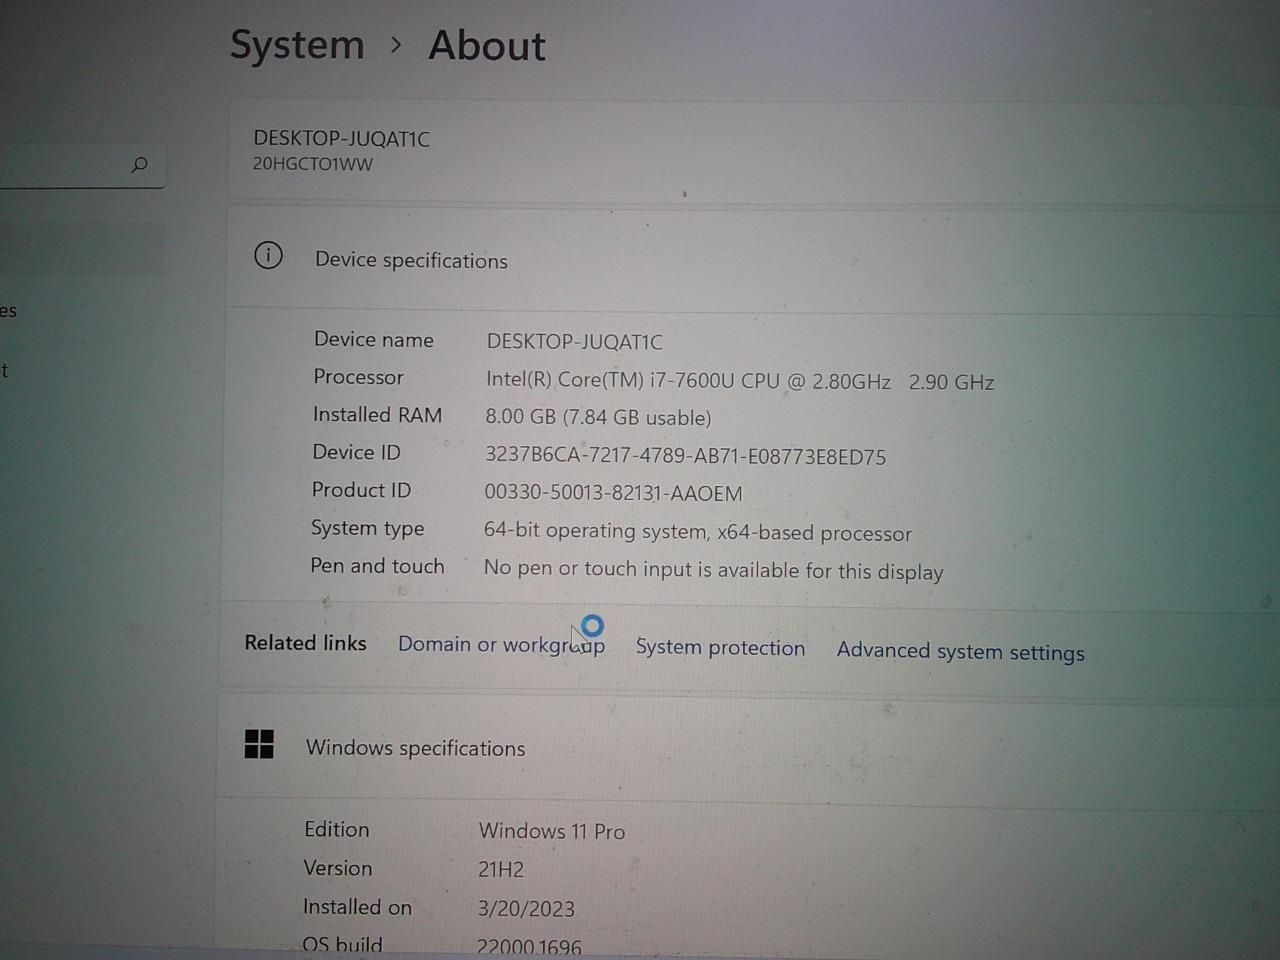
Task: Select model text 20HGCTO1WW
Action: (x=312, y=164)
